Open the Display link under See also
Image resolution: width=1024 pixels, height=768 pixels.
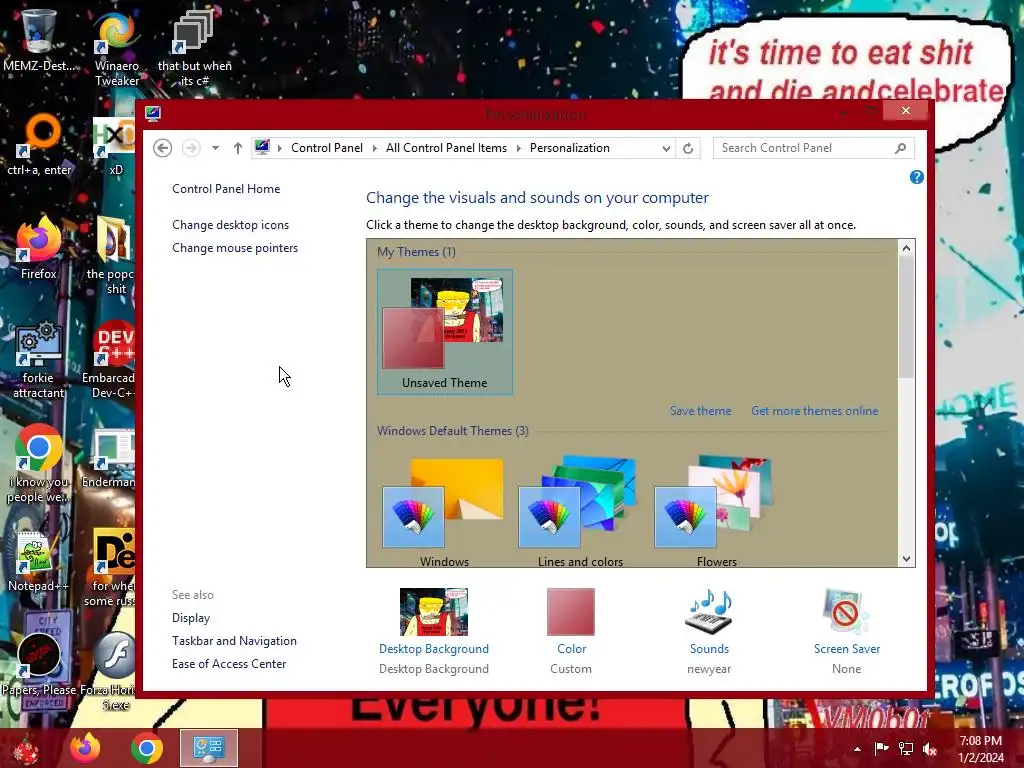click(x=191, y=618)
